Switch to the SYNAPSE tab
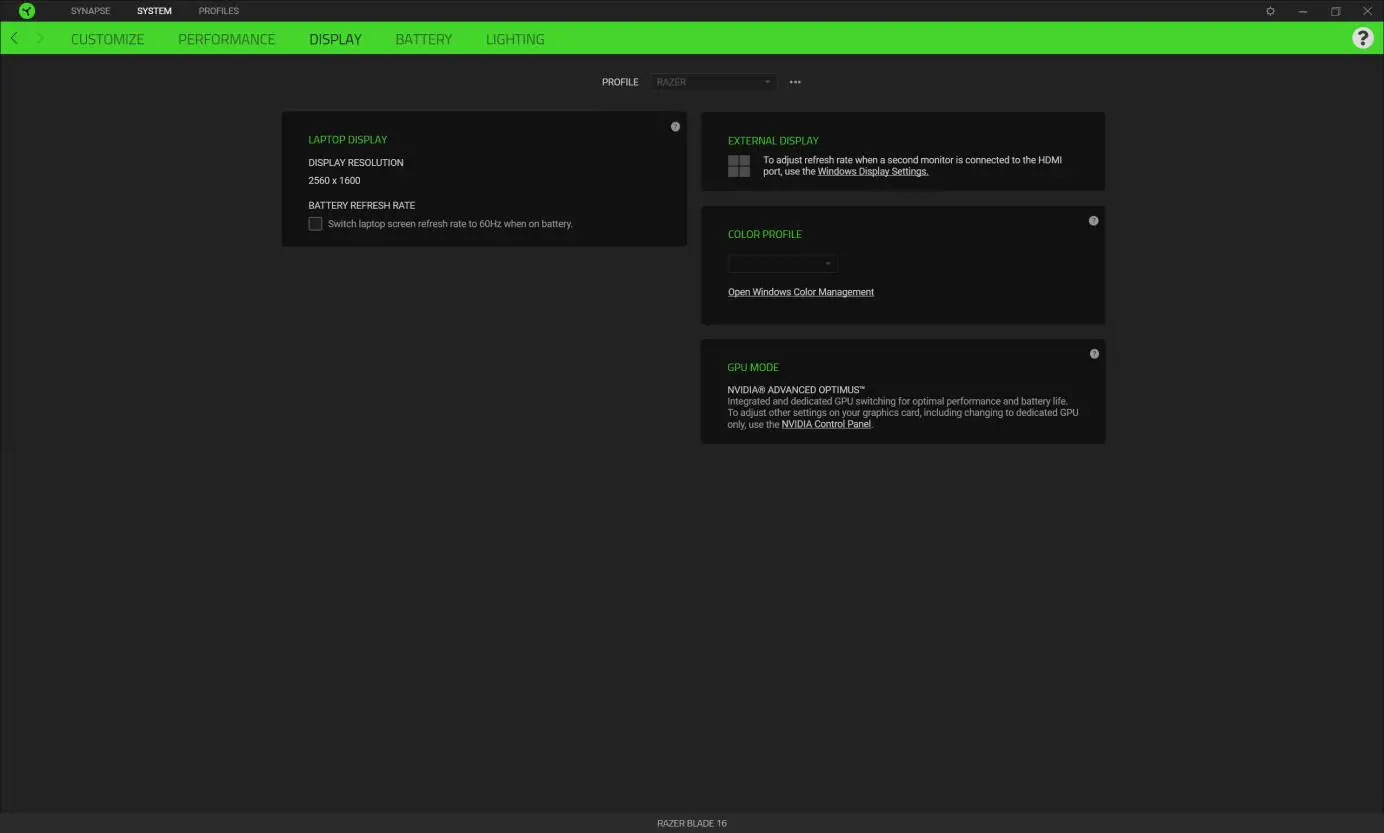Viewport: 1384px width, 833px height. coord(90,10)
